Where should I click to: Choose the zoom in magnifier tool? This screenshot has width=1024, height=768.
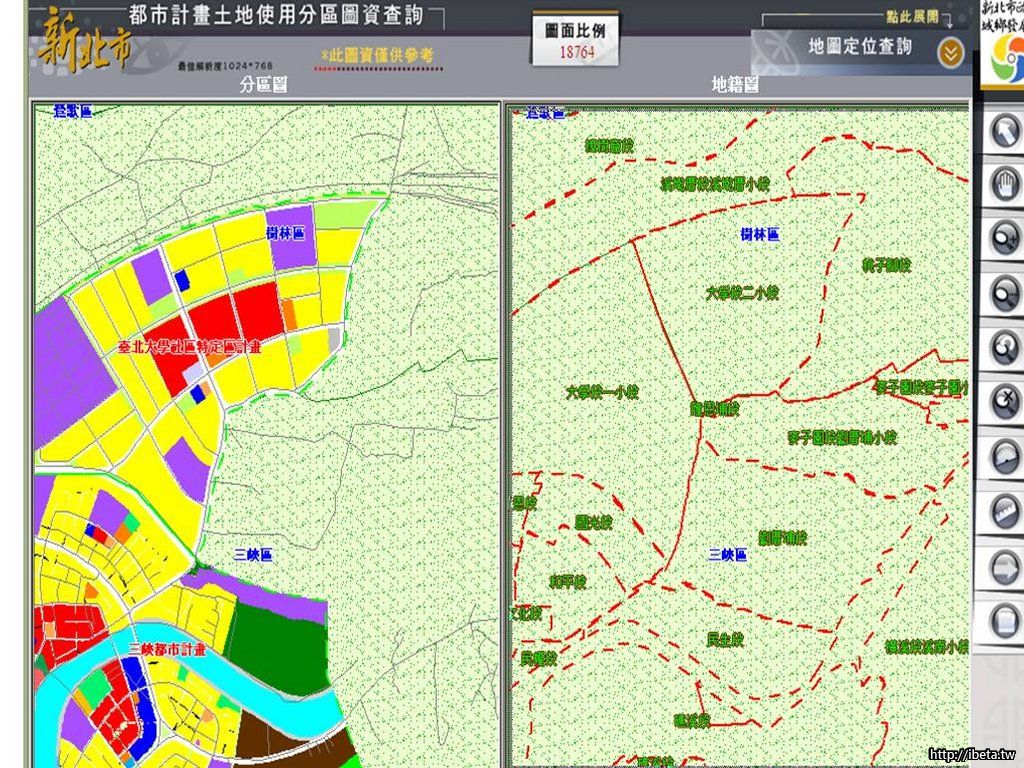(x=1003, y=238)
